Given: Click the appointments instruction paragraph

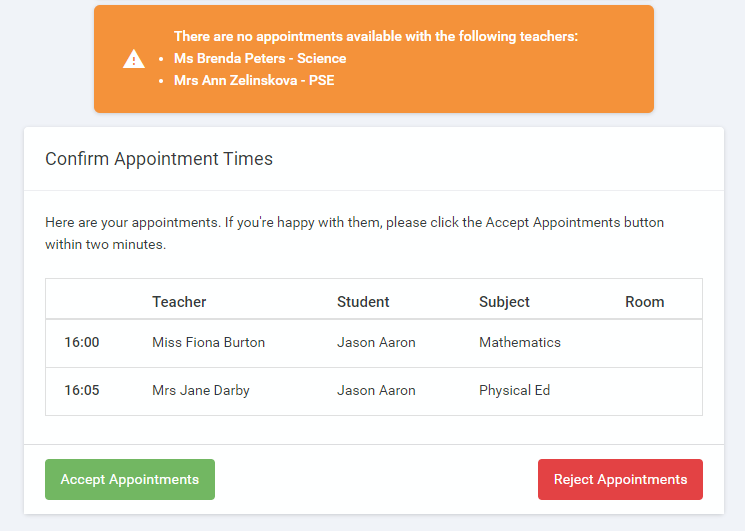Looking at the screenshot, I should point(354,232).
